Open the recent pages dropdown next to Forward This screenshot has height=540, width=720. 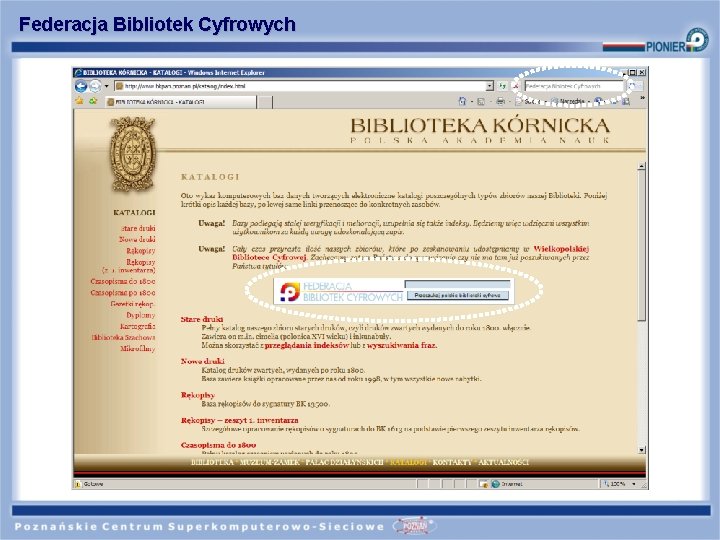pyautogui.click(x=107, y=86)
